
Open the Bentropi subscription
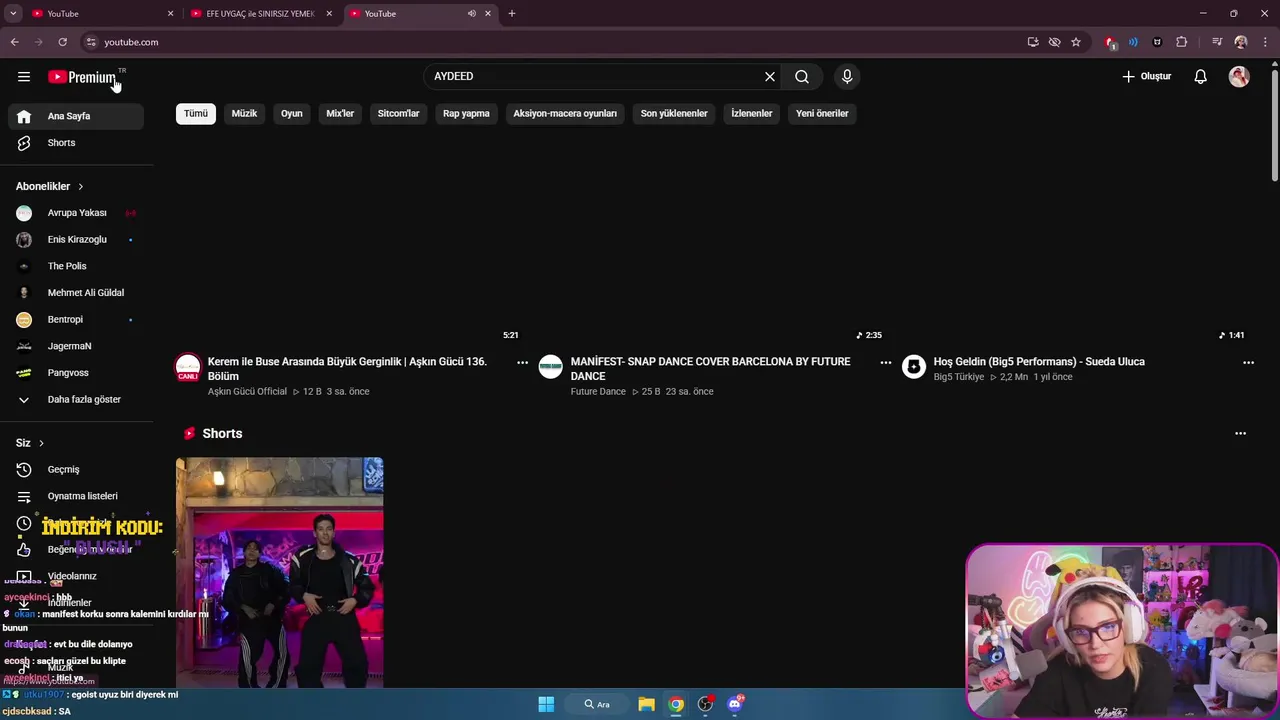[76, 320]
